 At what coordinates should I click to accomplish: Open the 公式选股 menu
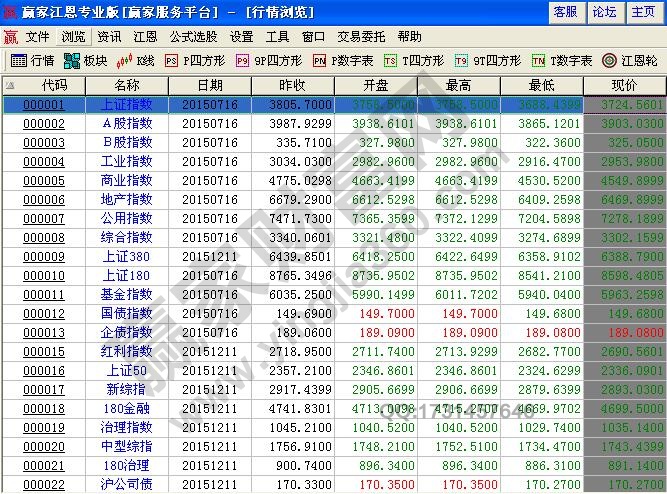(x=194, y=36)
